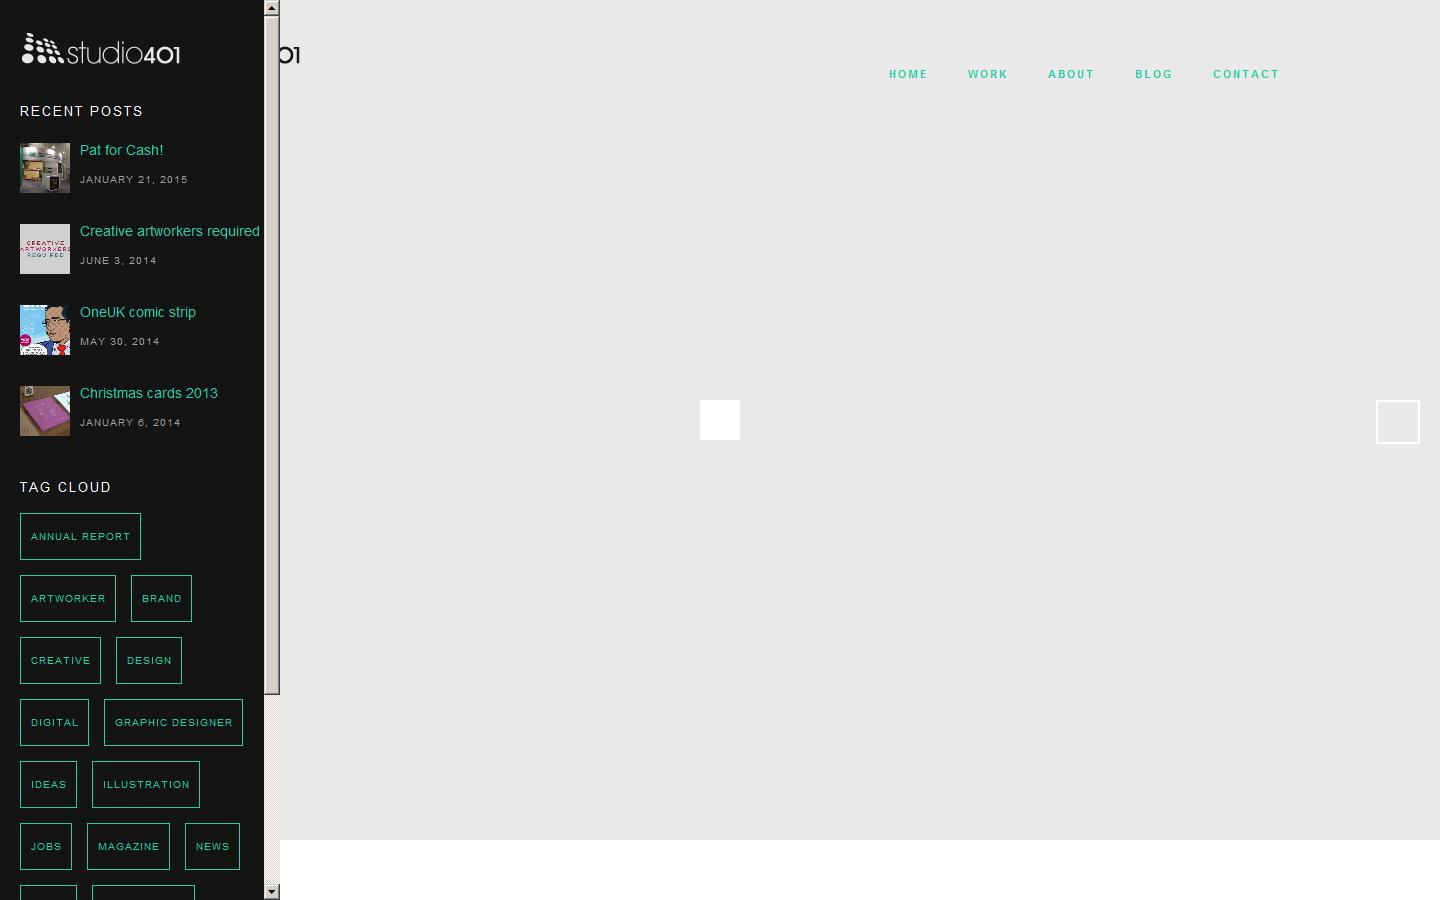Click the white outlined square at right edge

pos(1397,422)
